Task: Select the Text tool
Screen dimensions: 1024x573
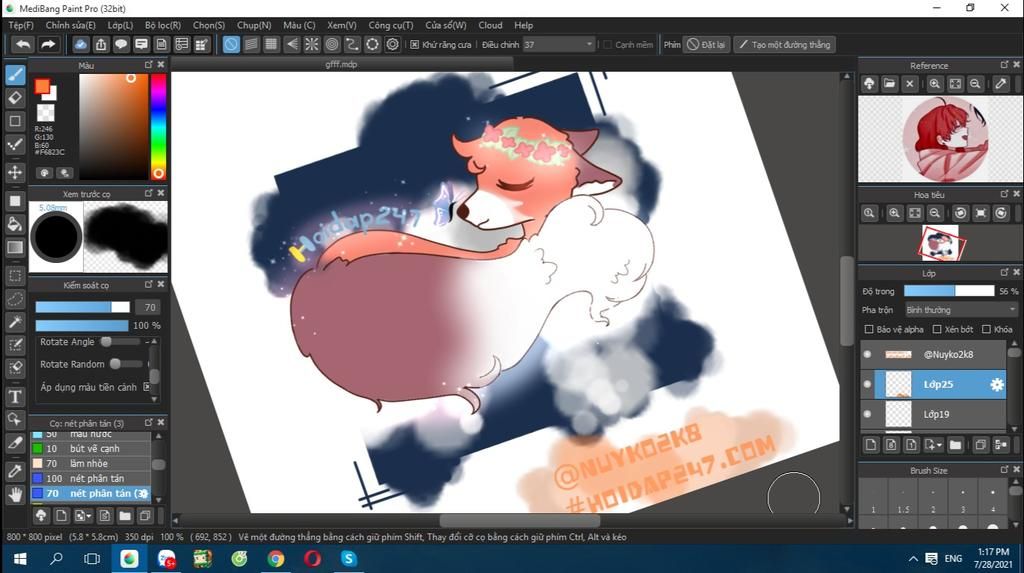Action: tap(15, 397)
